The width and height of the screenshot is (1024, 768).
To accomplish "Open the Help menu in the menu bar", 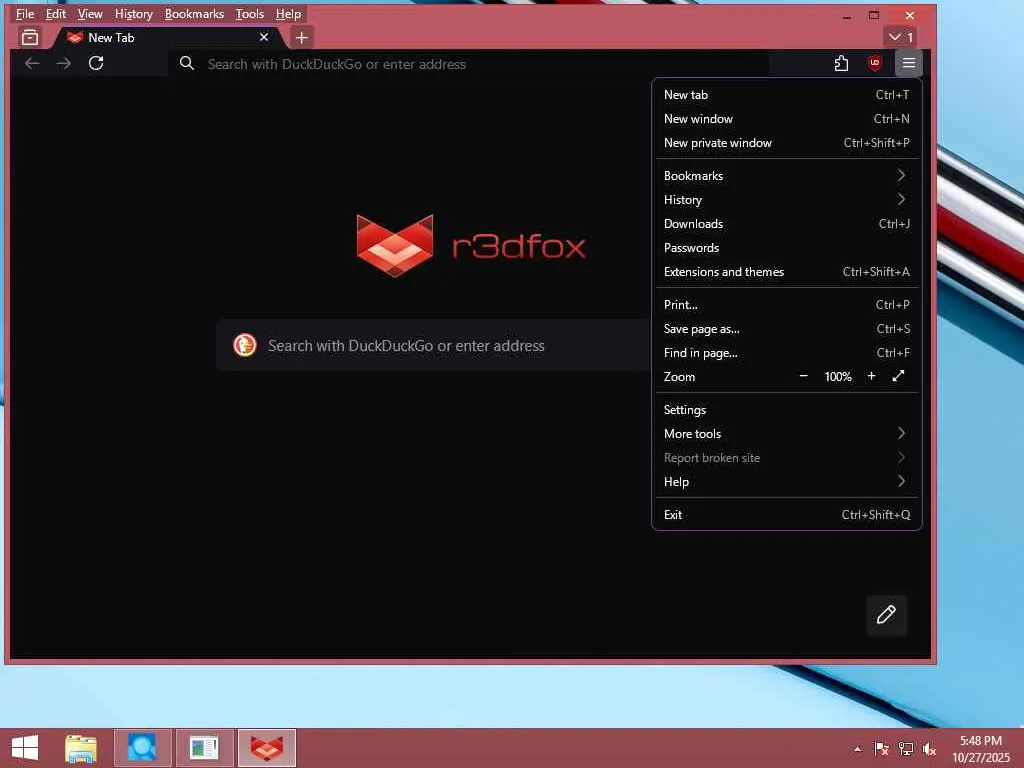I will point(288,14).
